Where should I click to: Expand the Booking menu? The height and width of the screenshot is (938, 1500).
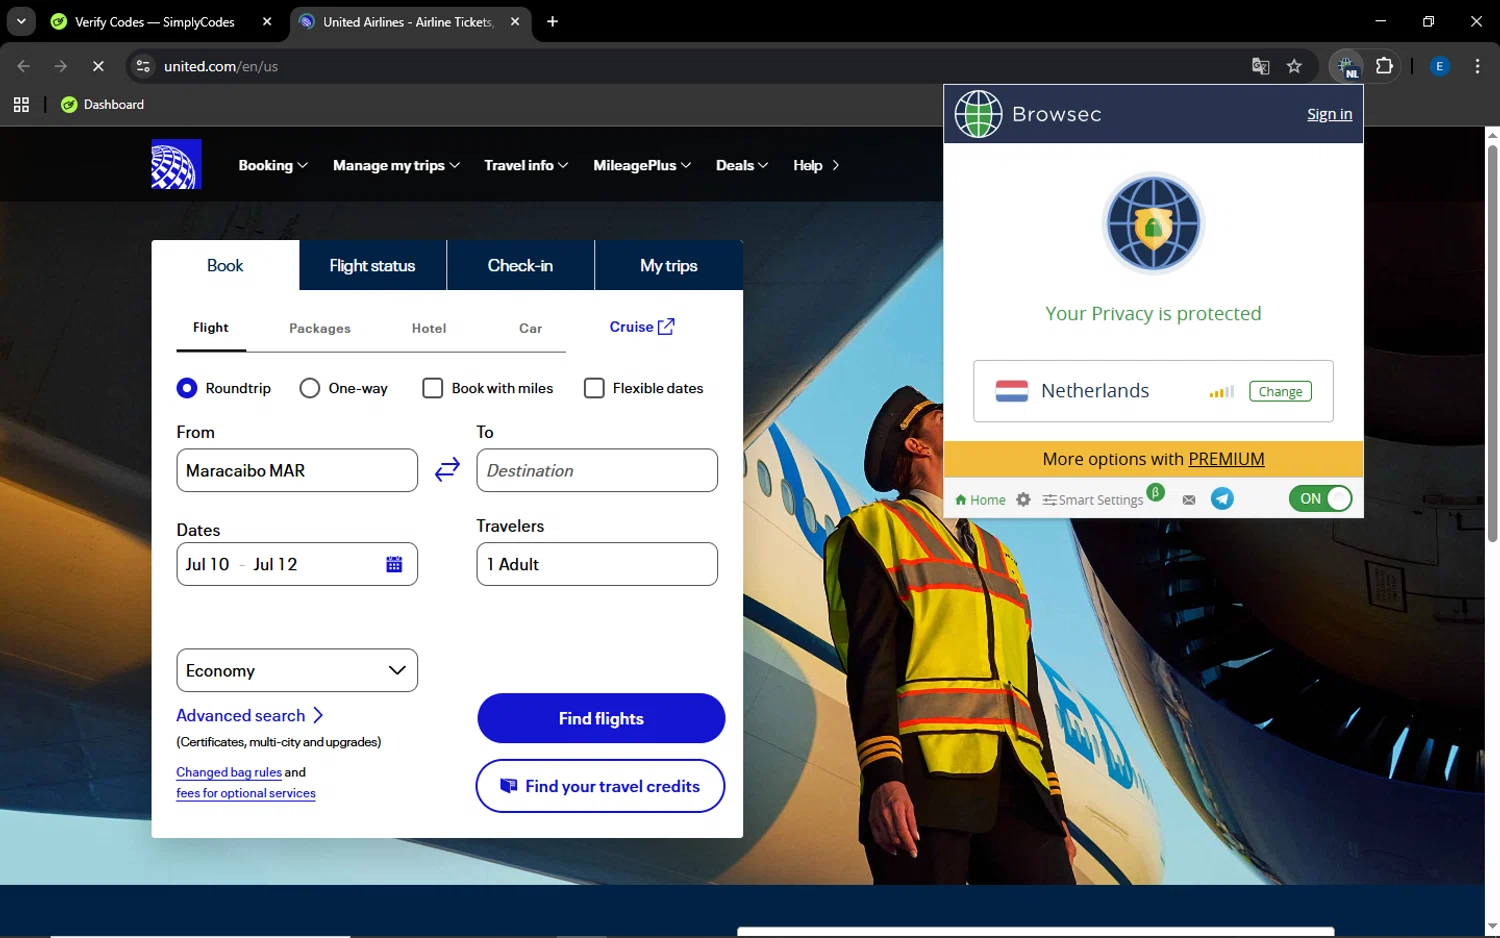273,165
